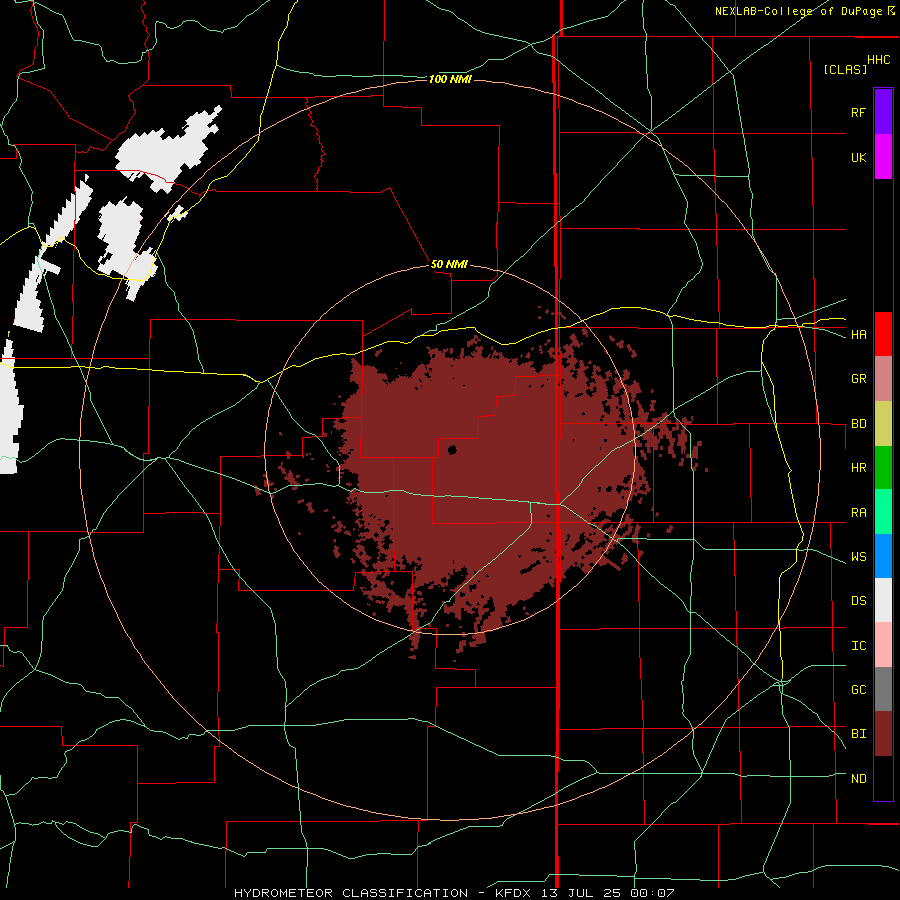Select the GC gray legend swatch
Image resolution: width=900 pixels, height=900 pixels.
click(x=883, y=689)
